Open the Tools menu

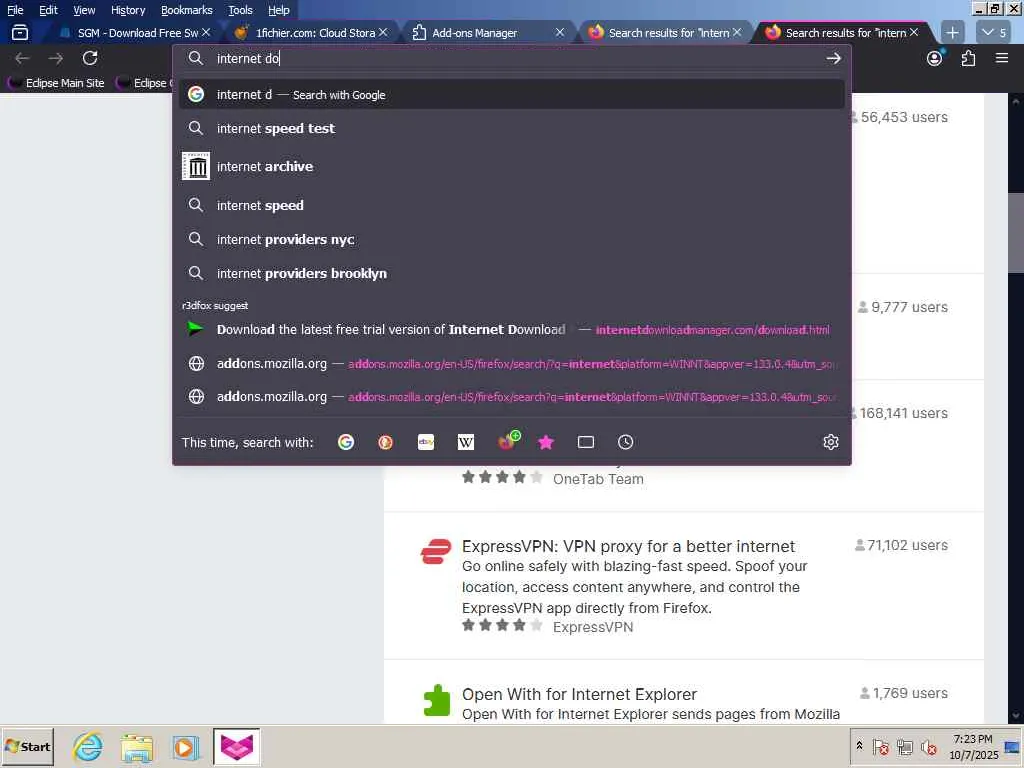pos(240,10)
